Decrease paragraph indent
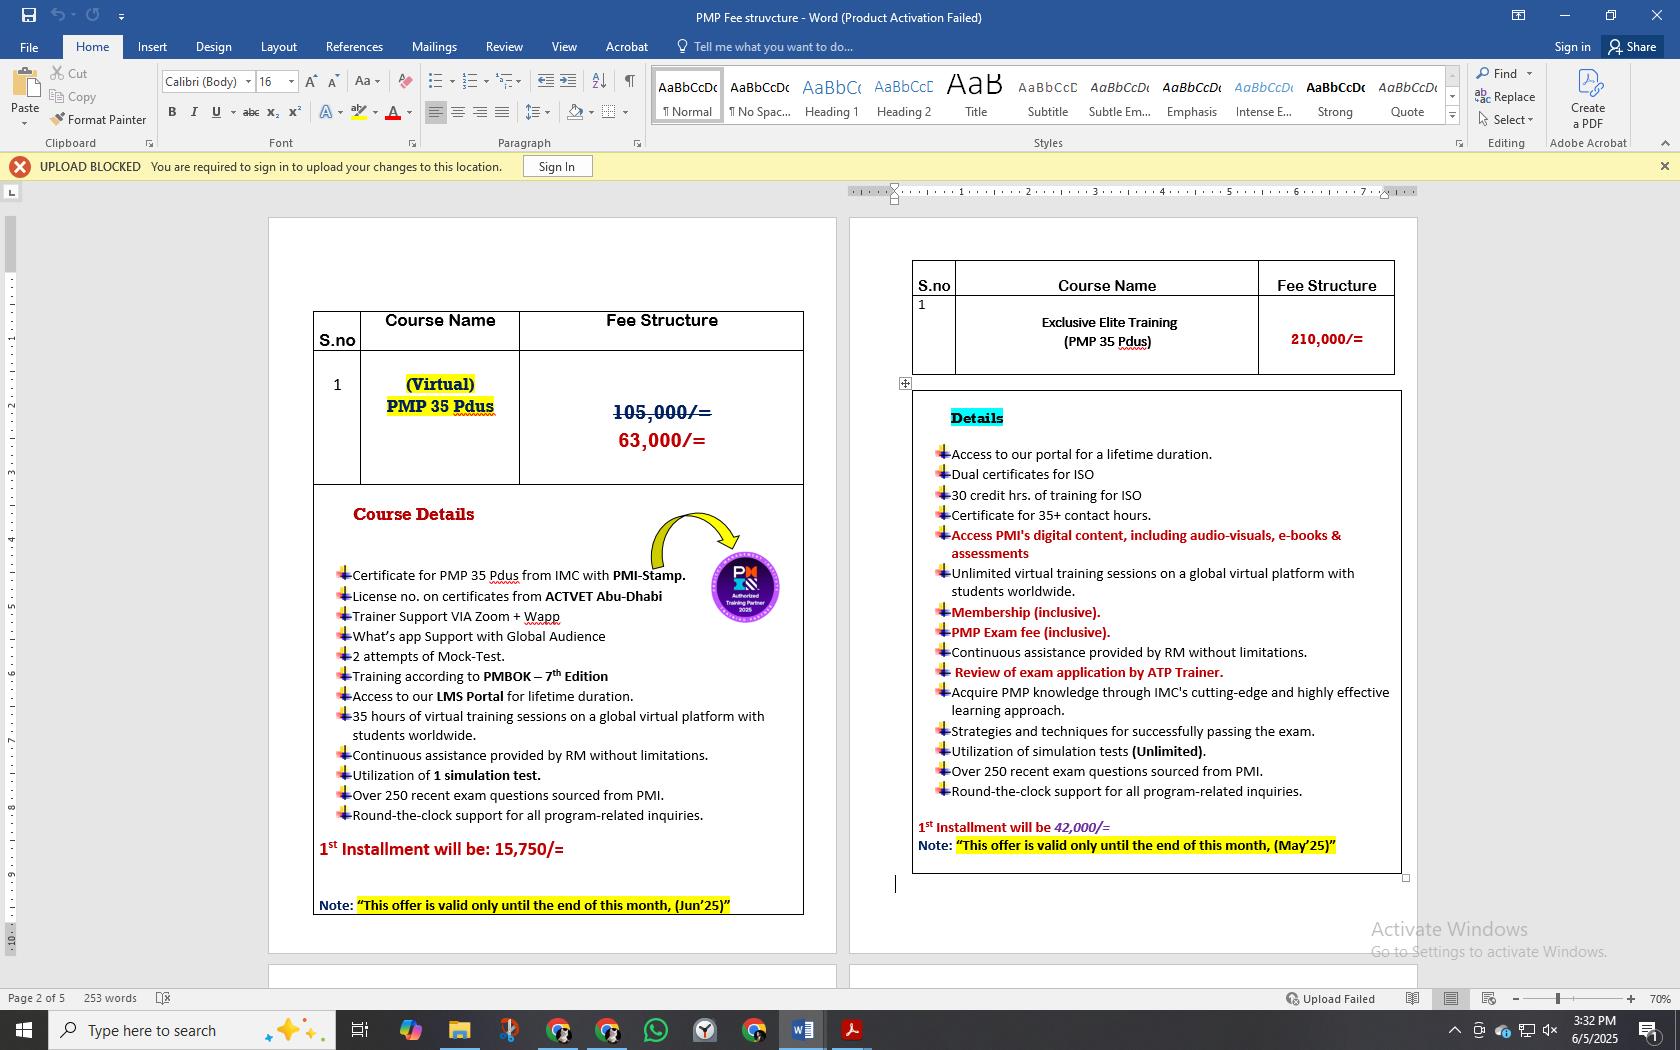The image size is (1680, 1050). (545, 81)
